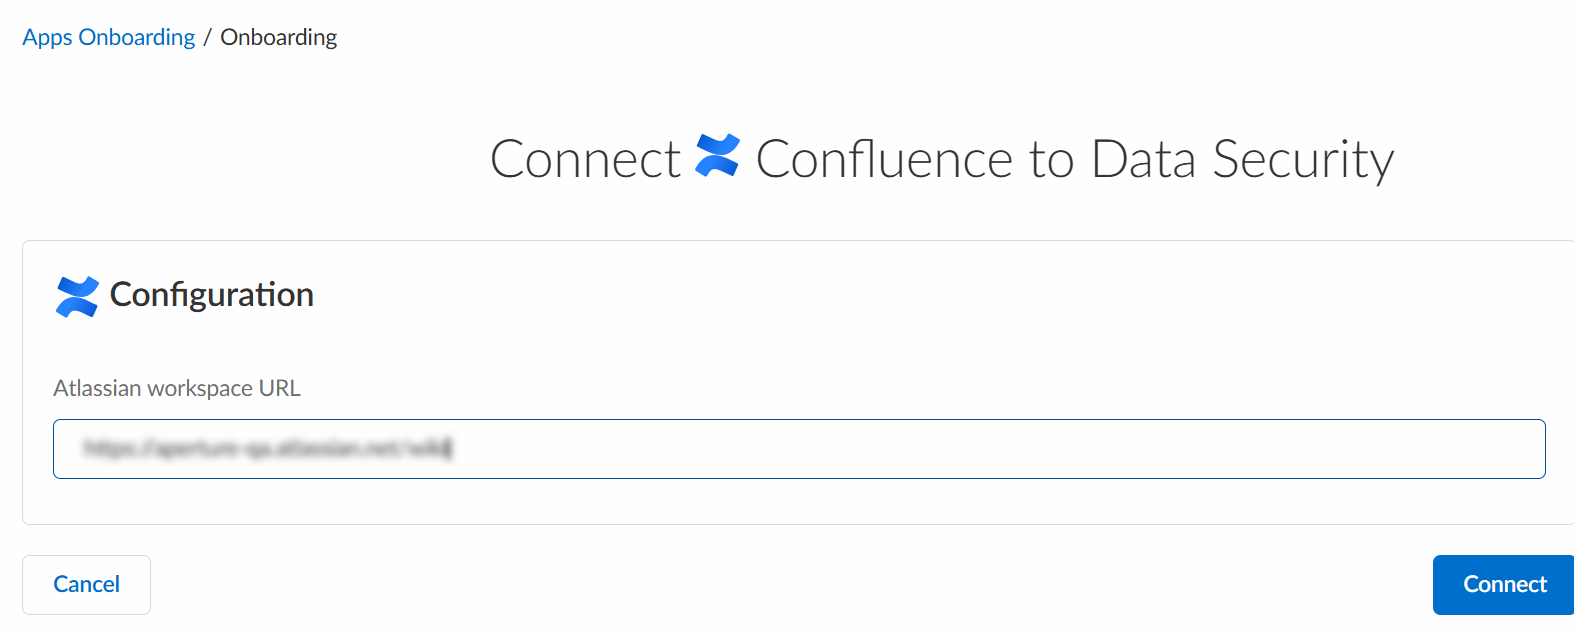Screen dimensions: 1574x632
Task: Click the Atlassian workspace URL label
Action: [177, 388]
